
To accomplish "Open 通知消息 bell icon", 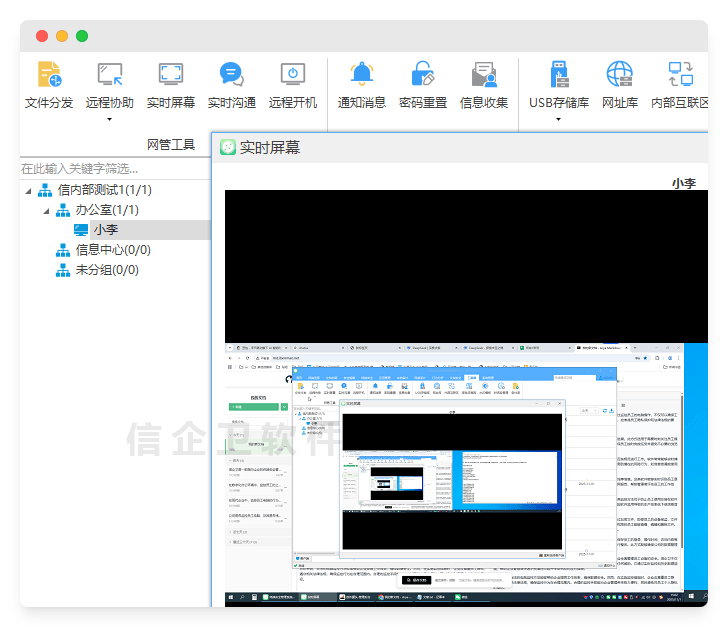I will tap(362, 75).
